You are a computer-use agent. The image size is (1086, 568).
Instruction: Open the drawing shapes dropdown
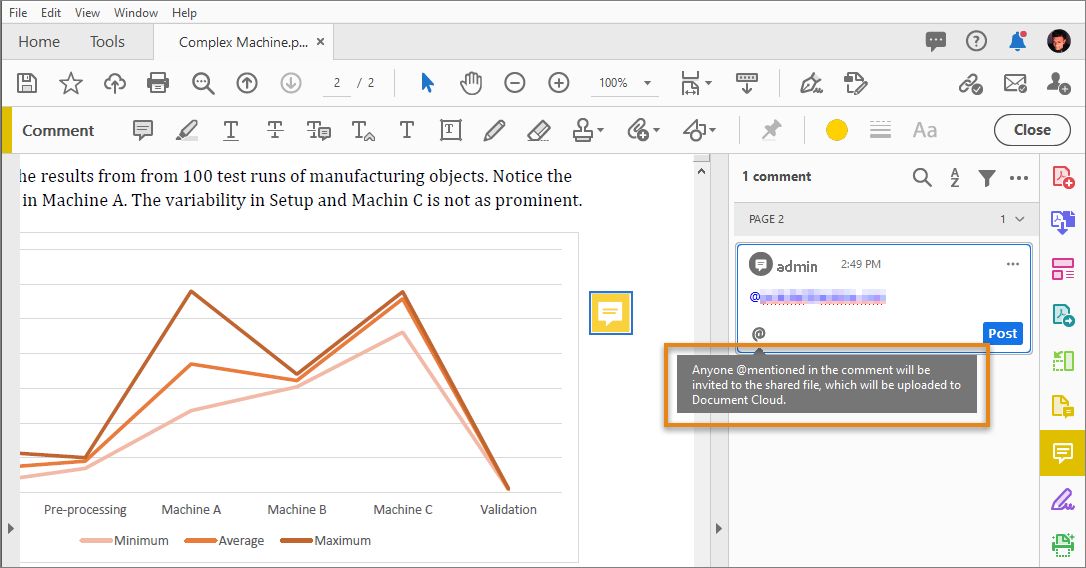[x=700, y=130]
